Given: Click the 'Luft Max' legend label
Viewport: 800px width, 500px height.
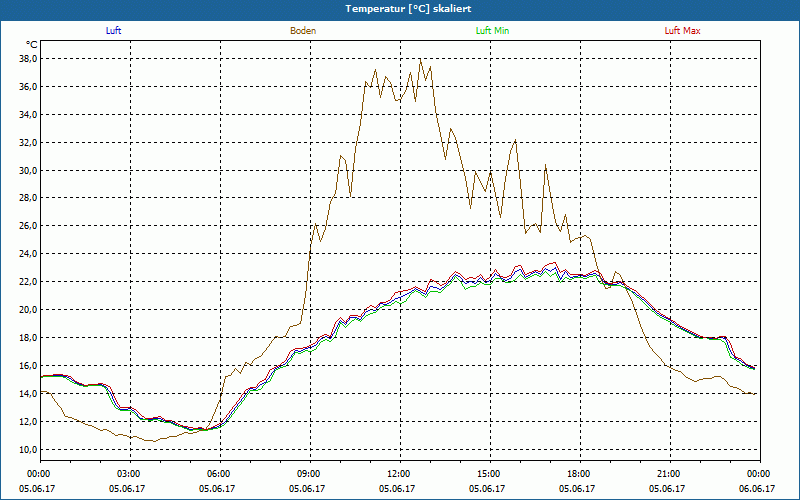Looking at the screenshot, I should (x=683, y=31).
